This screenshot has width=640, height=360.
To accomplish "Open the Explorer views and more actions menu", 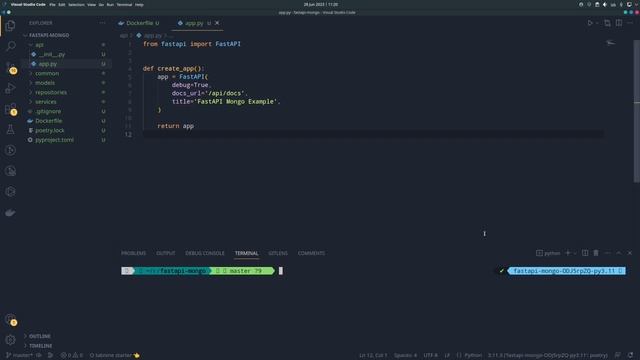I will [x=102, y=23].
